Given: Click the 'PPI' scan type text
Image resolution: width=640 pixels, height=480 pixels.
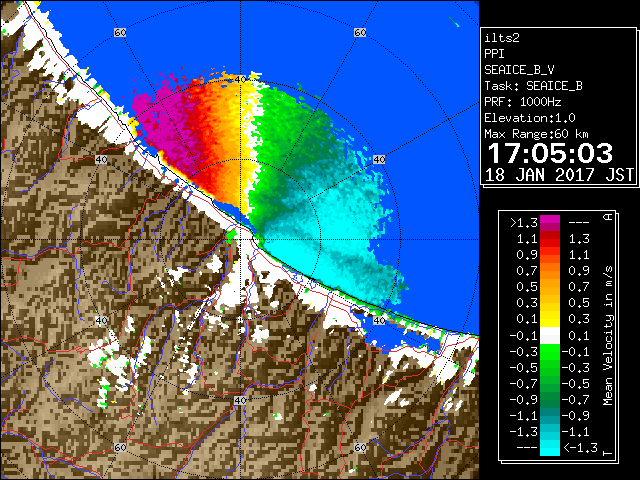Looking at the screenshot, I should click(x=494, y=54).
